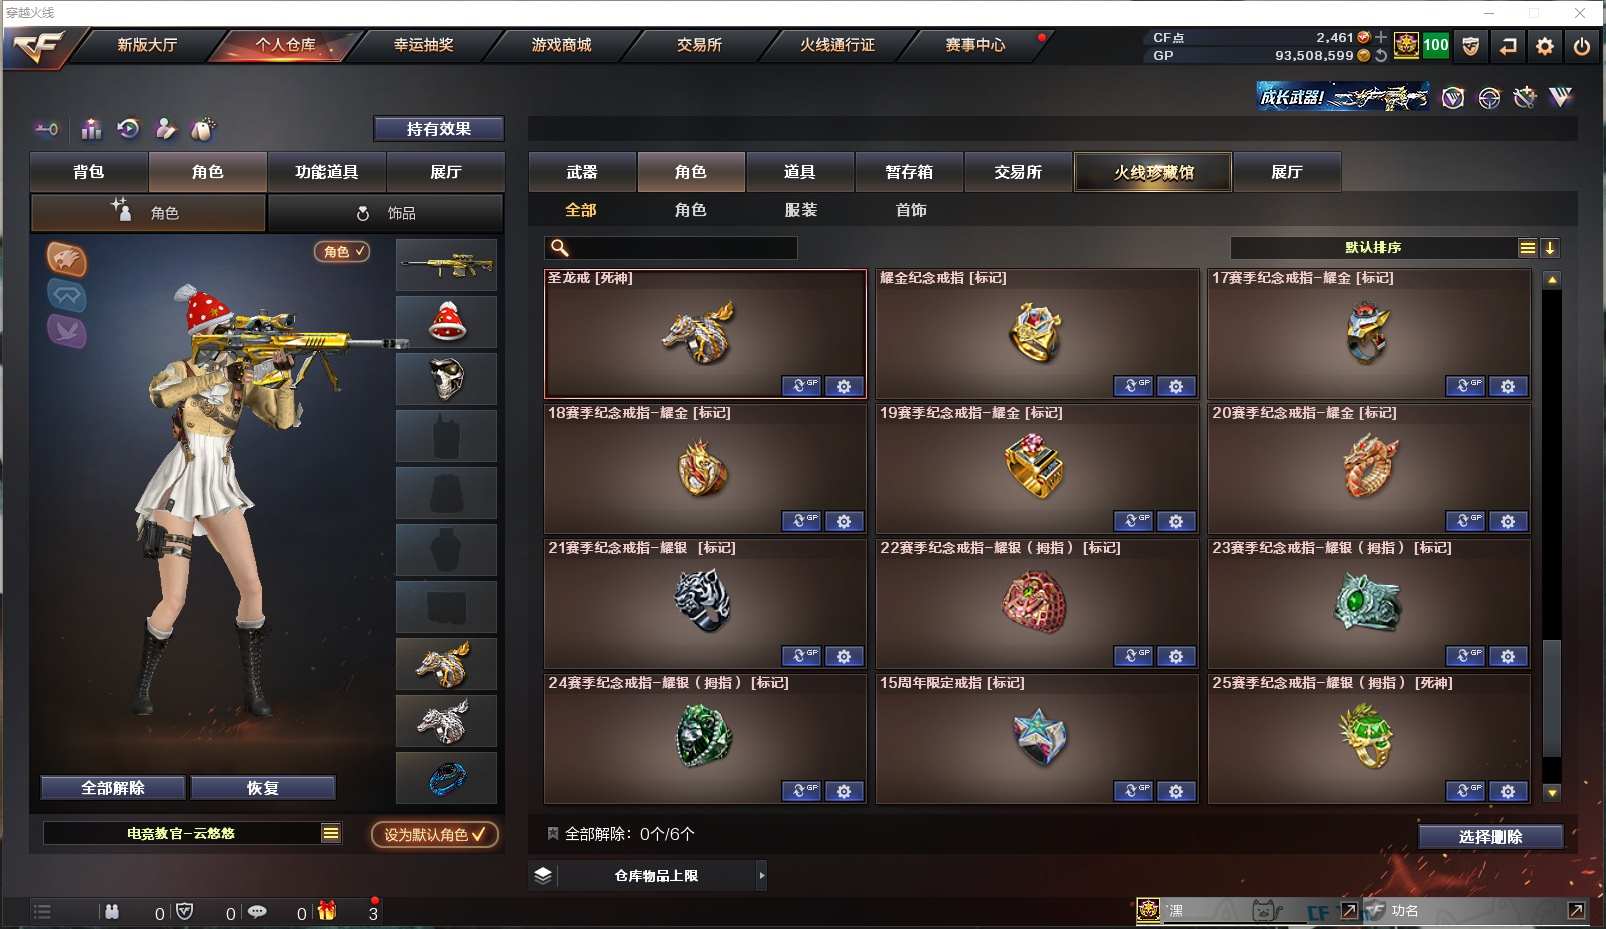Toggle sort direction arrow next to 默认排序
1606x929 pixels.
pyautogui.click(x=1550, y=248)
